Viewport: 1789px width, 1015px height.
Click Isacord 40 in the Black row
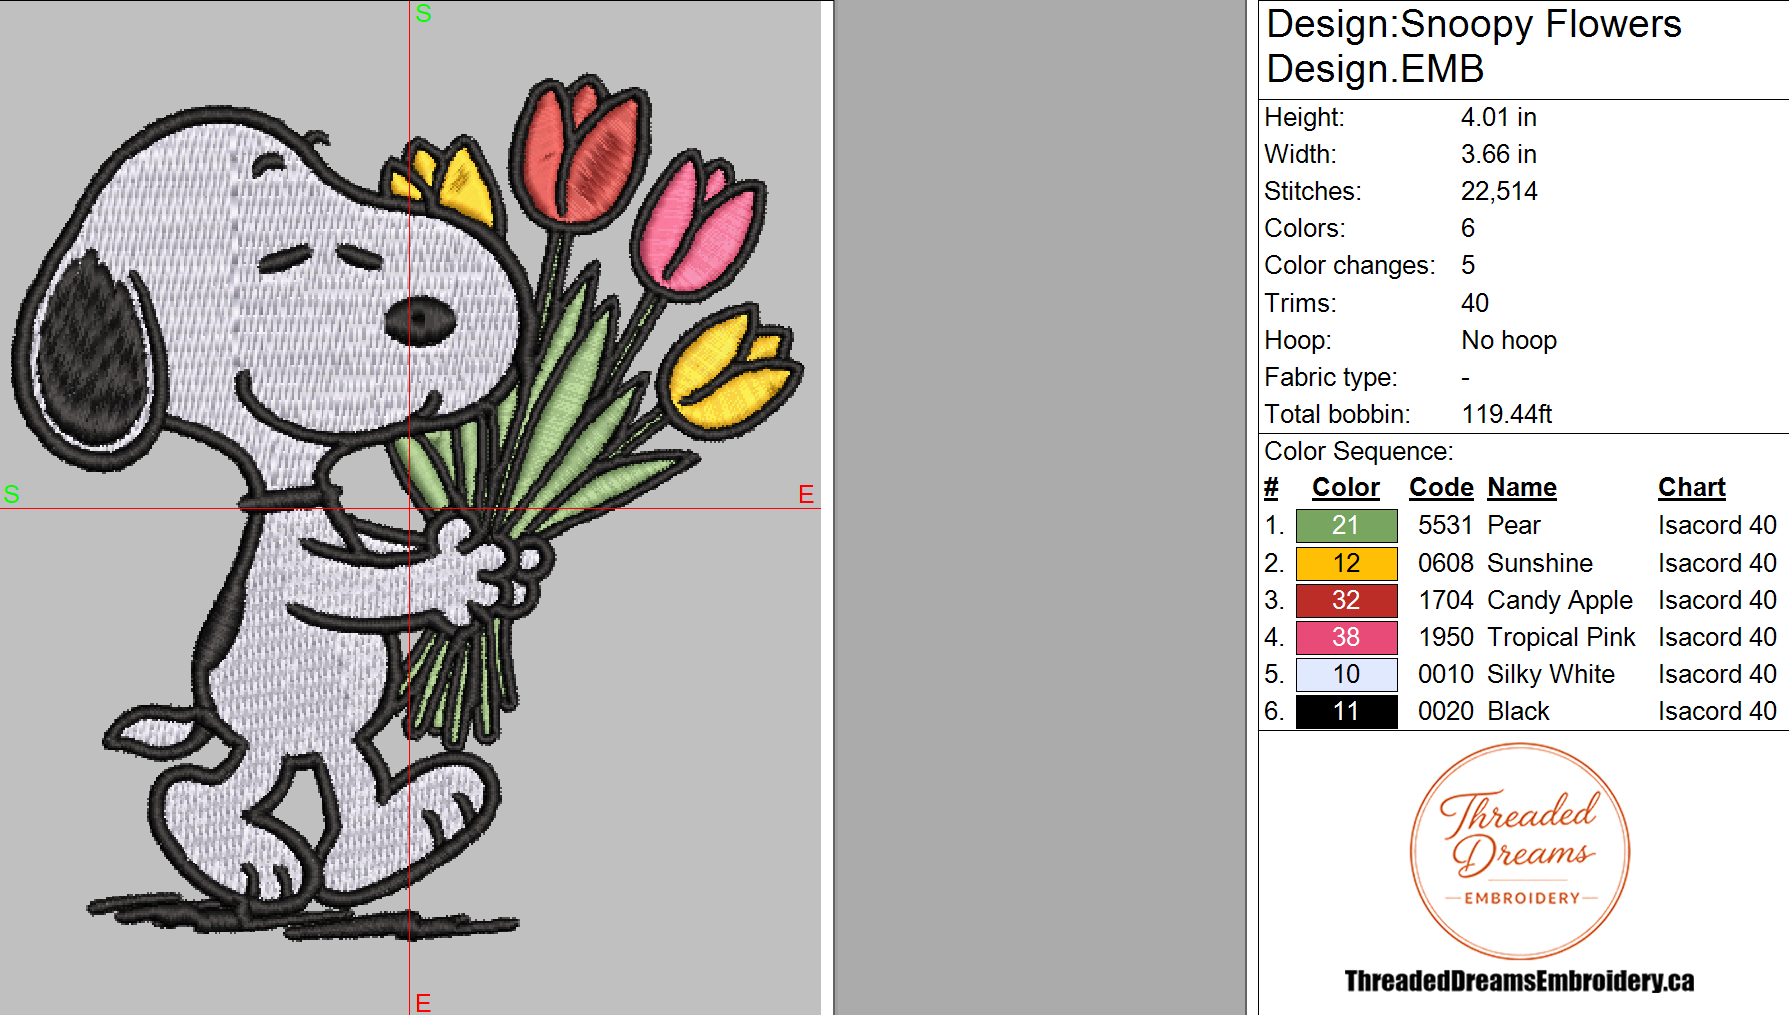pyautogui.click(x=1717, y=711)
